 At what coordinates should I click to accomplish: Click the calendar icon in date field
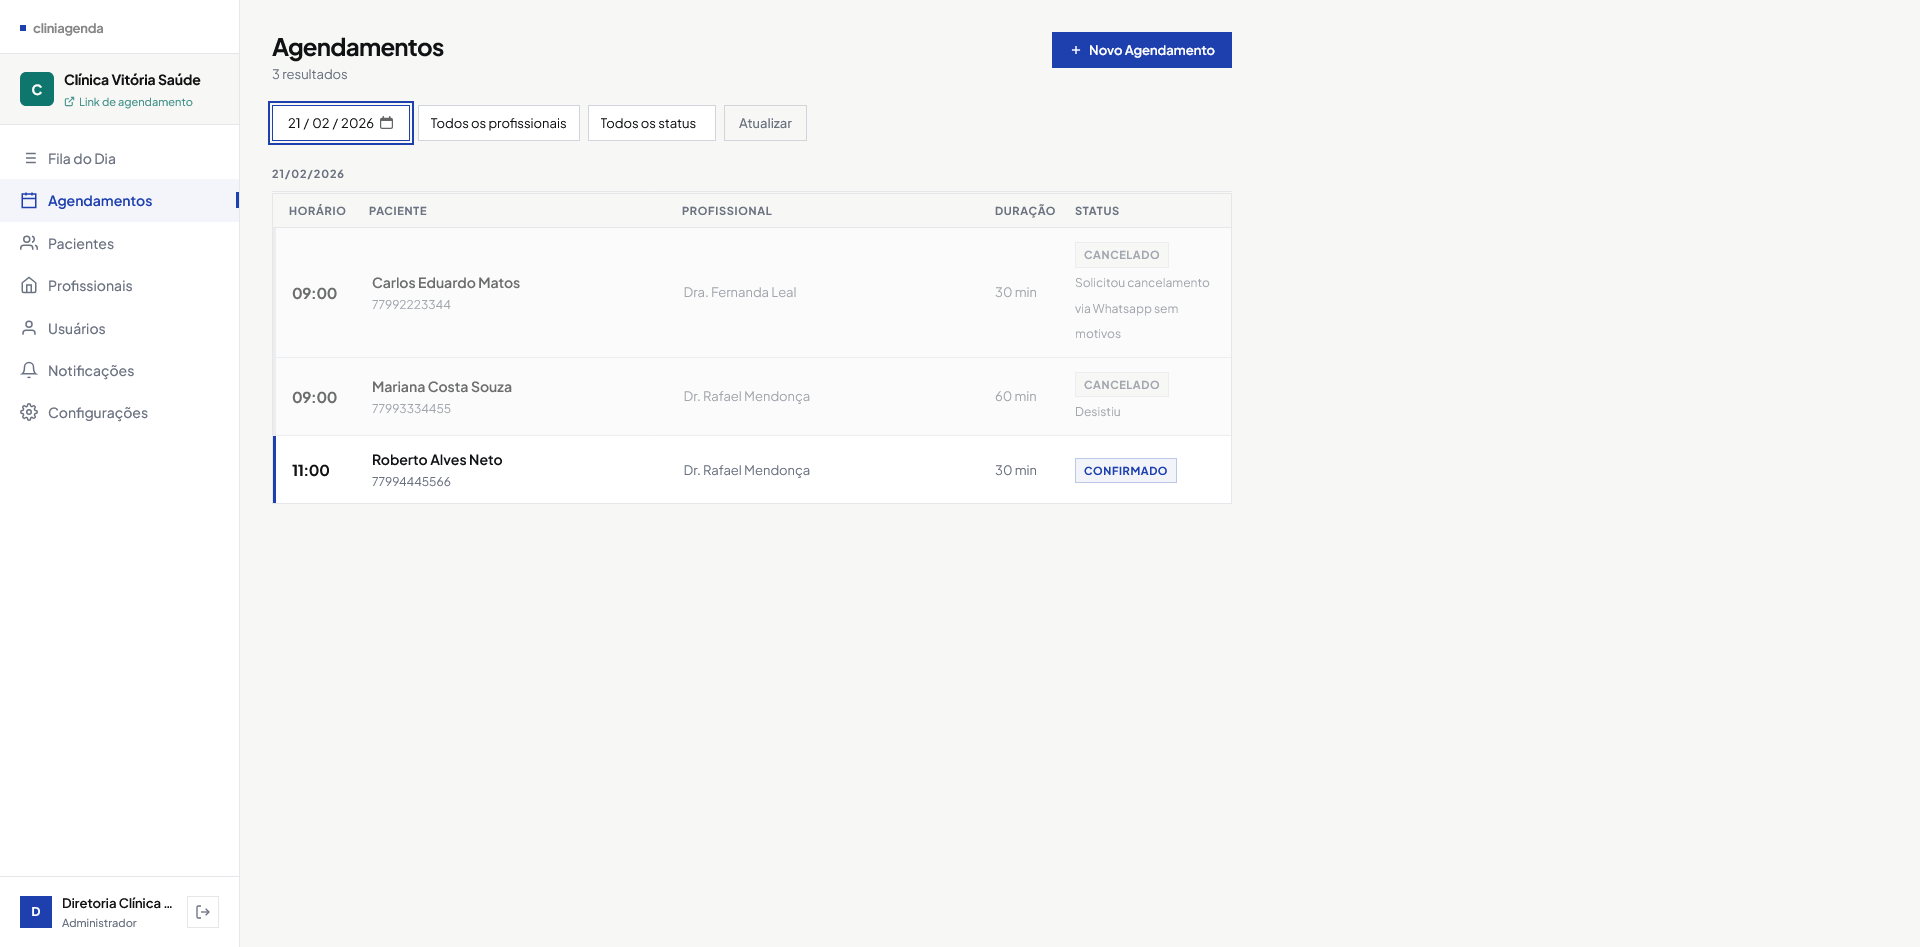(387, 123)
